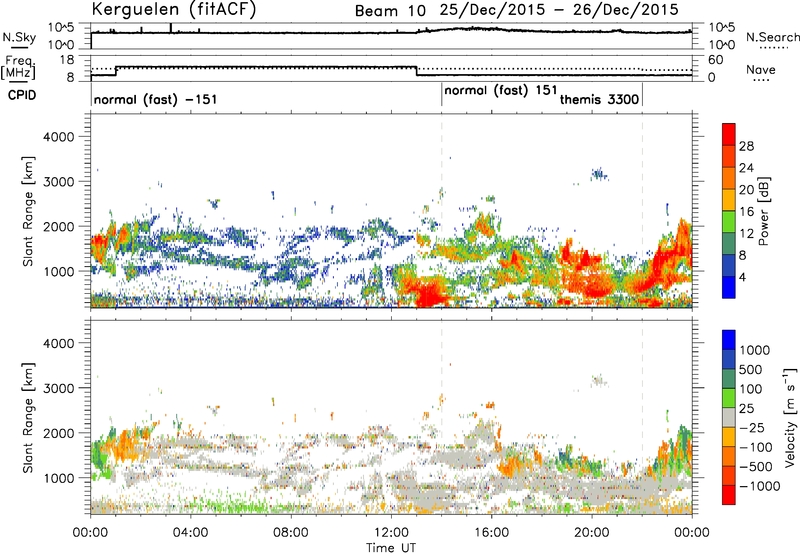The height and width of the screenshot is (554, 800).
Task: Pick the red top segment of Power color bar
Action: coord(729,135)
